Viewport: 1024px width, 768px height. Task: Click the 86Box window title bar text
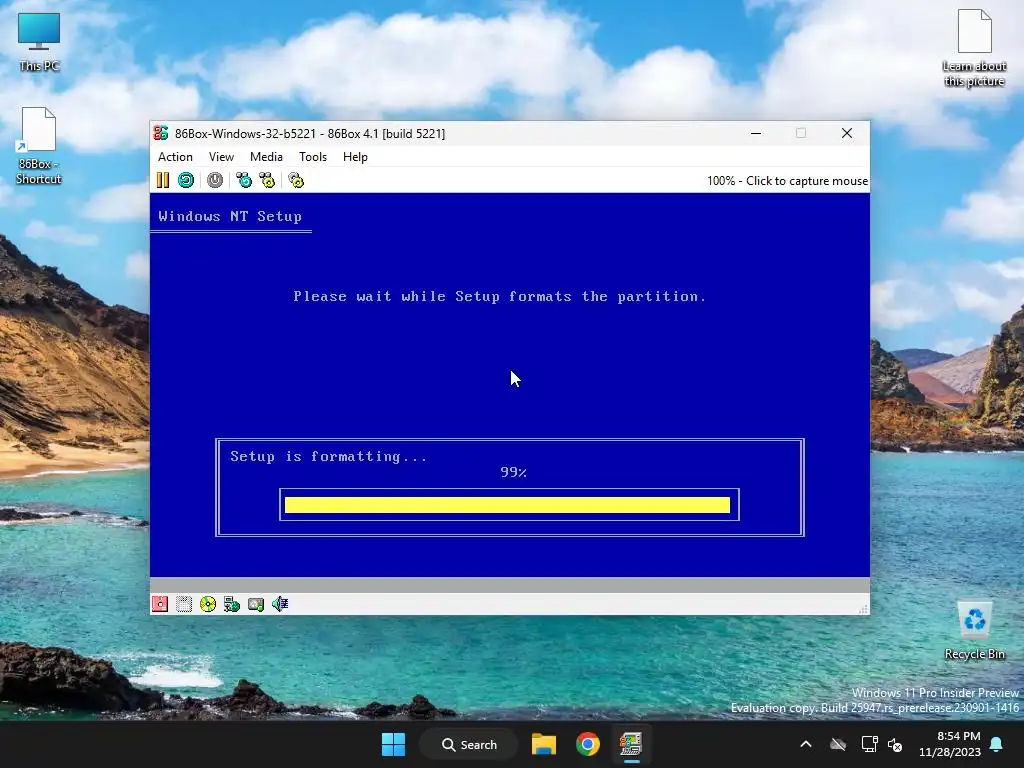pos(310,133)
